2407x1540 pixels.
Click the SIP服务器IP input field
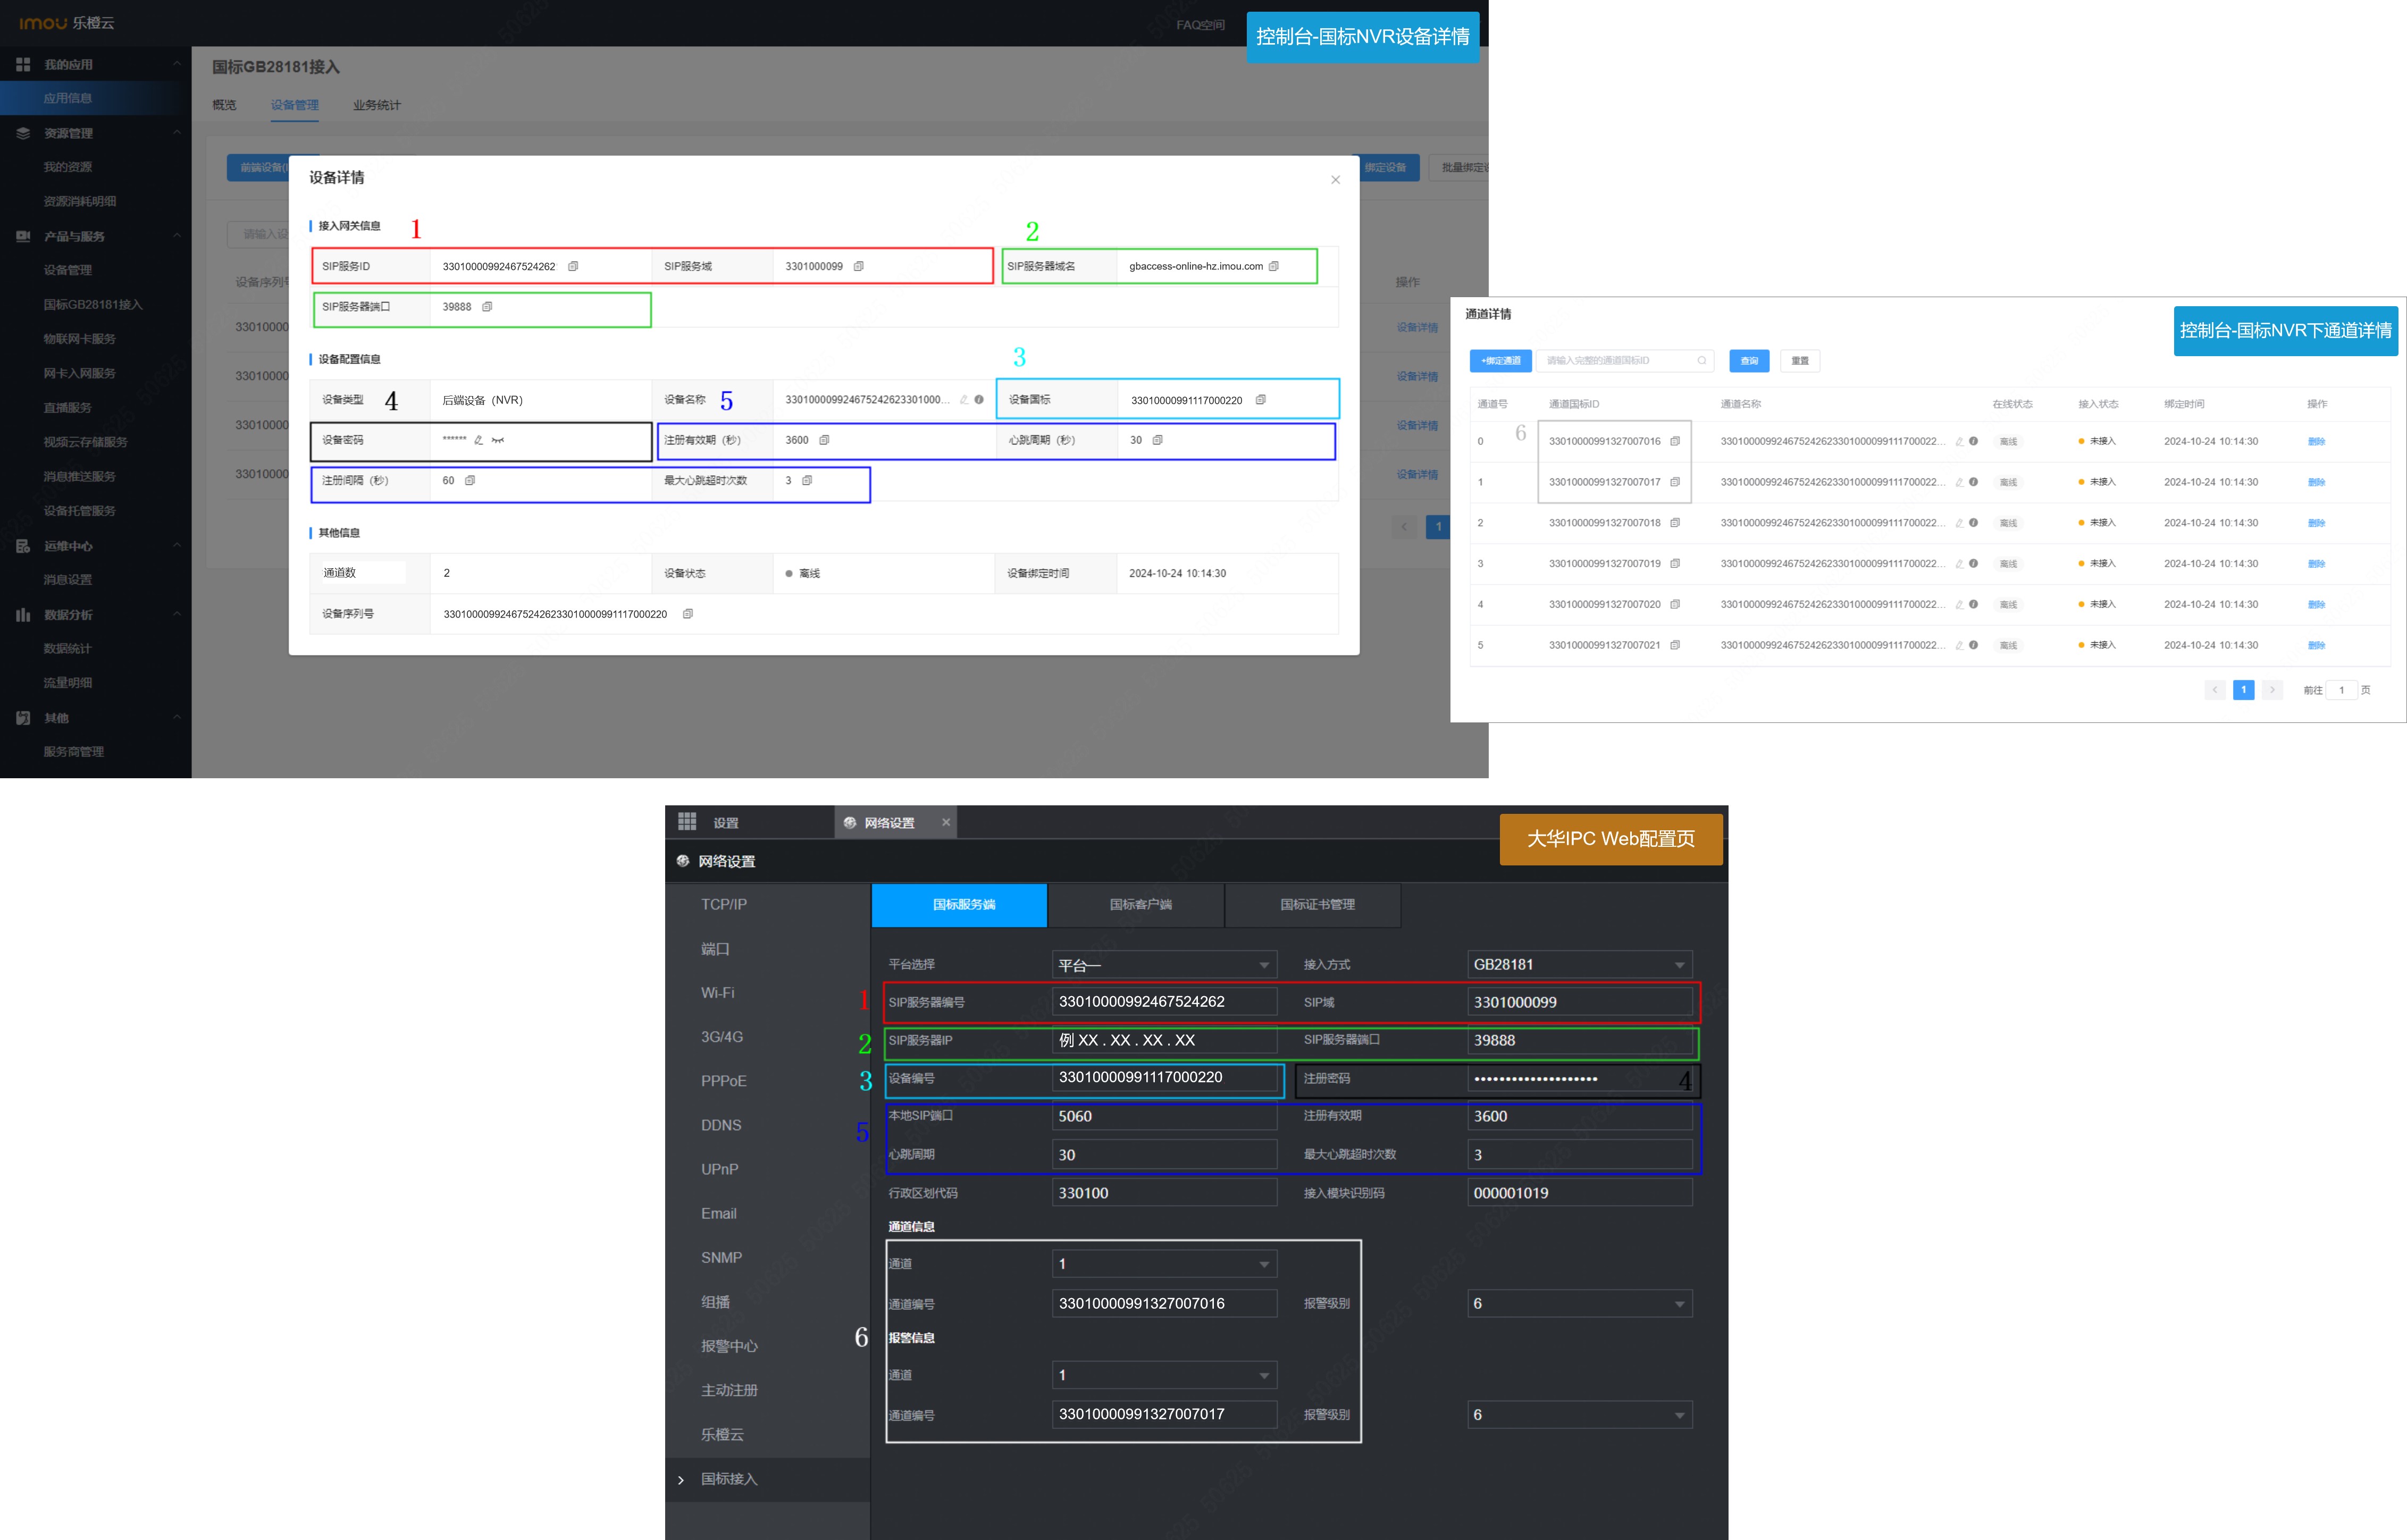pyautogui.click(x=1164, y=1041)
